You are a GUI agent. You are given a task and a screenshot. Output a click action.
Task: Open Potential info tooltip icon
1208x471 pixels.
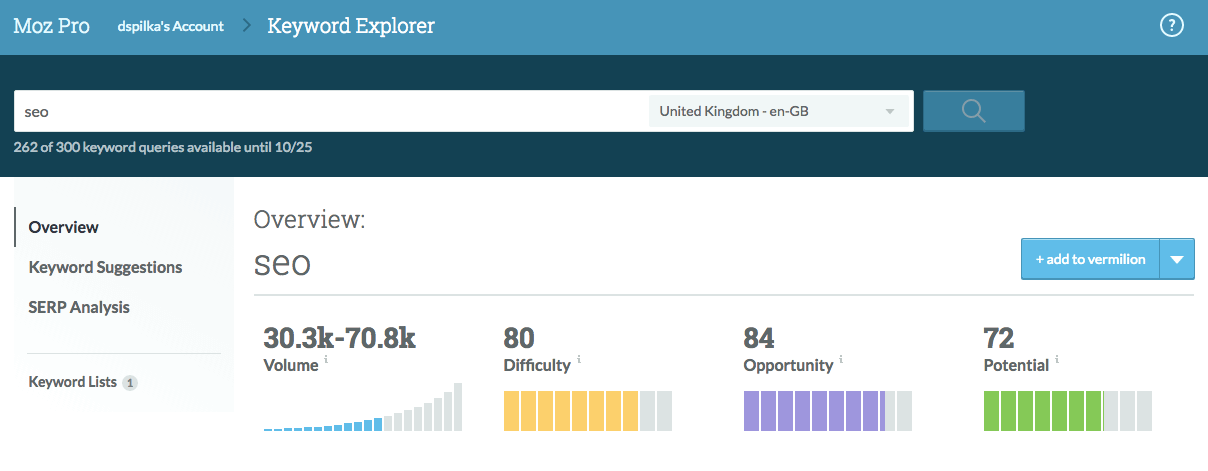point(1057,360)
